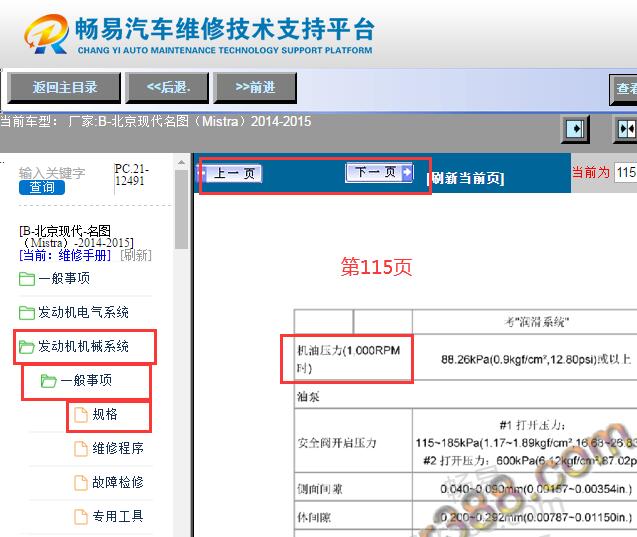Open the 维修程序 document
This screenshot has width=637, height=537.
coord(118,448)
